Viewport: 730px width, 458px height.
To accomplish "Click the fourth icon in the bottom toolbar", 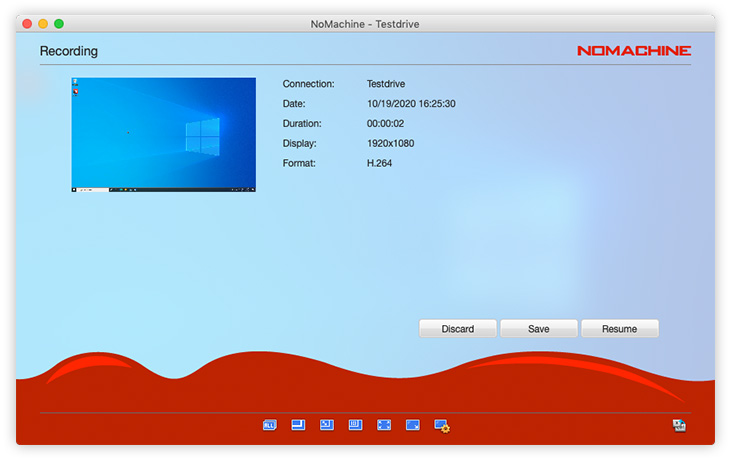I will click(355, 425).
